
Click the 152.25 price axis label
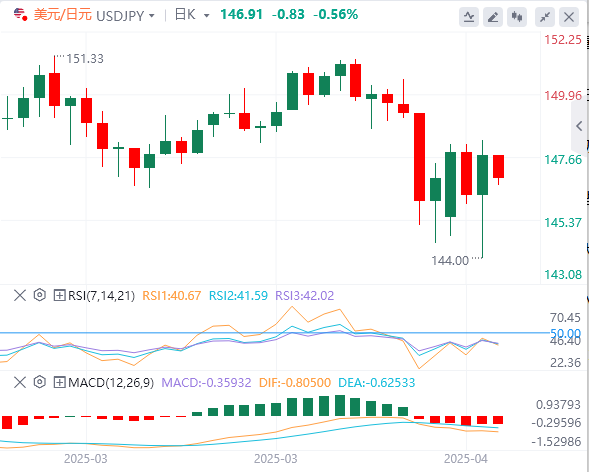point(563,39)
